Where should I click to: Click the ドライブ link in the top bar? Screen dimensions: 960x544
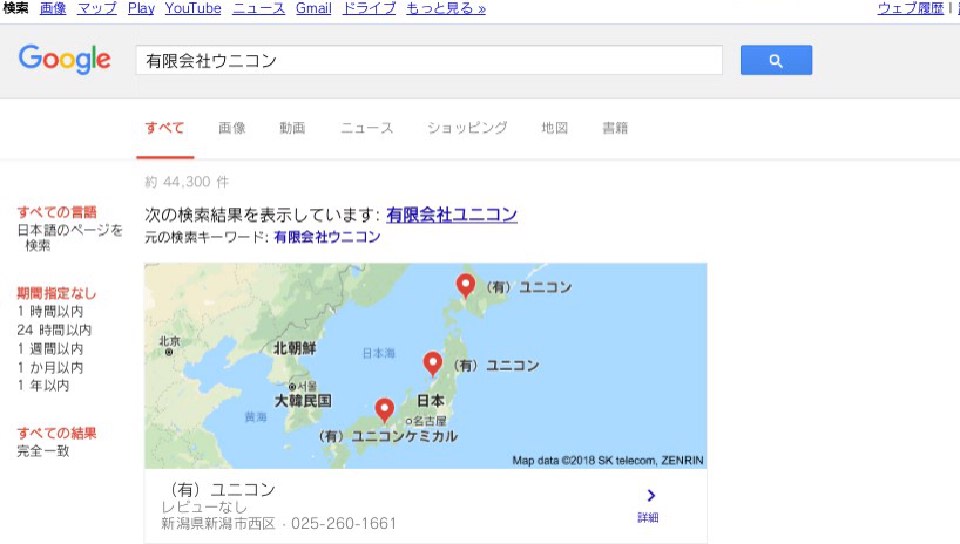pos(369,8)
